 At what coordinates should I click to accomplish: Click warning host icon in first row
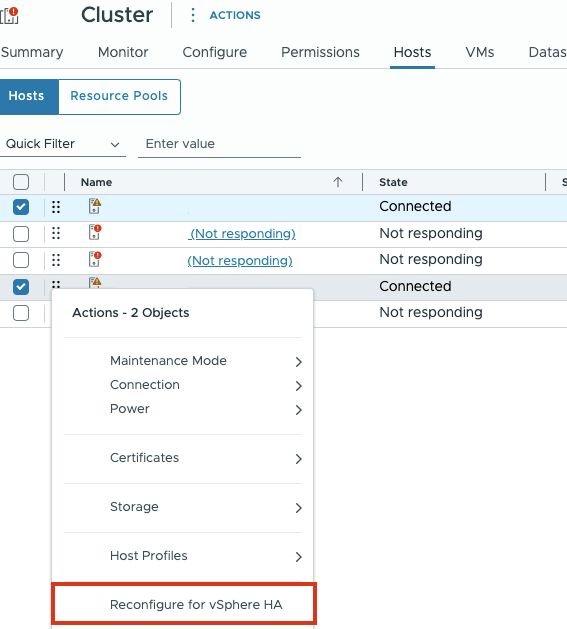(95, 206)
